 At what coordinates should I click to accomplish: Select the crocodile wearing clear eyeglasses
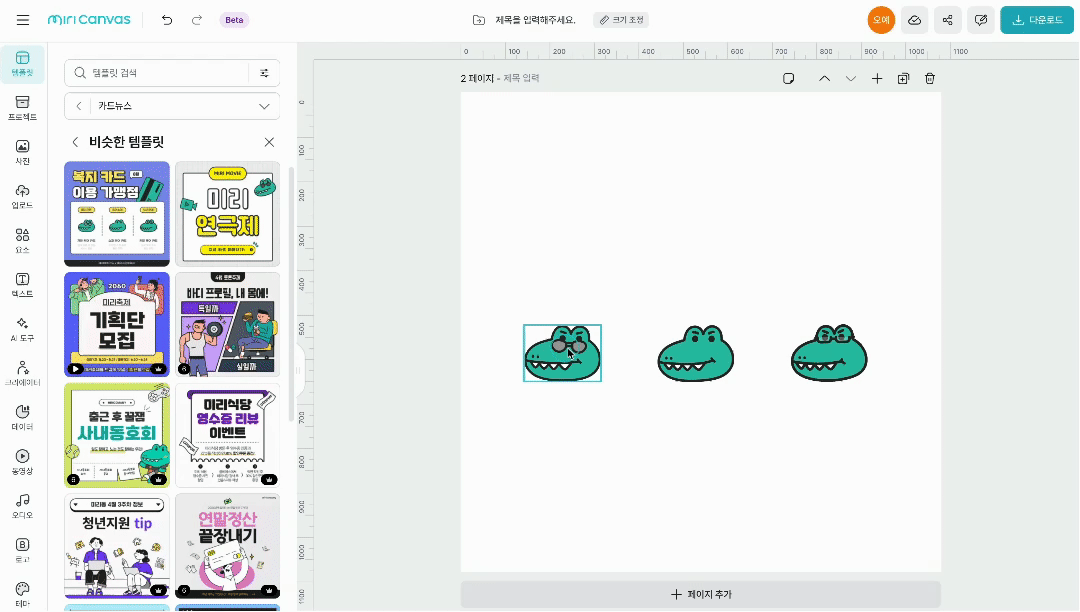click(829, 353)
